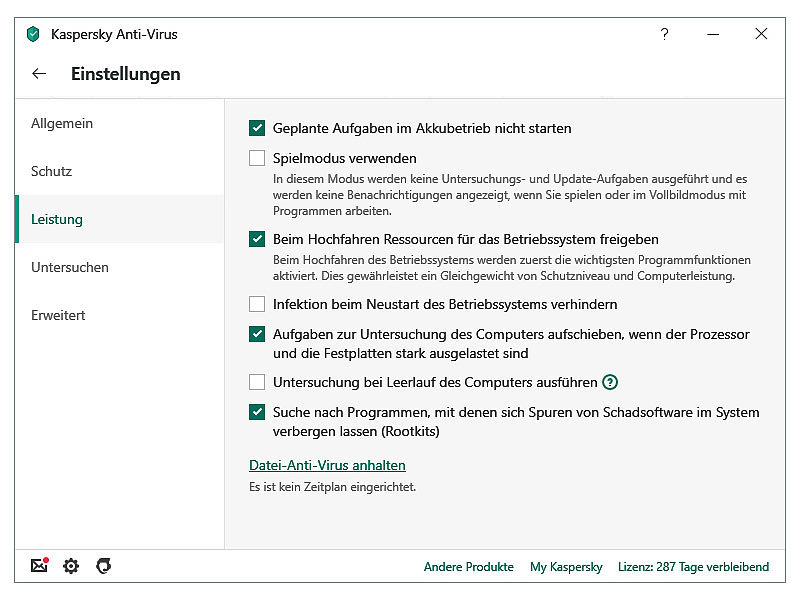Image resolution: width=800 pixels, height=600 pixels.
Task: Click the Beim Hochfahren description paragraph text
Action: pyautogui.click(x=512, y=268)
